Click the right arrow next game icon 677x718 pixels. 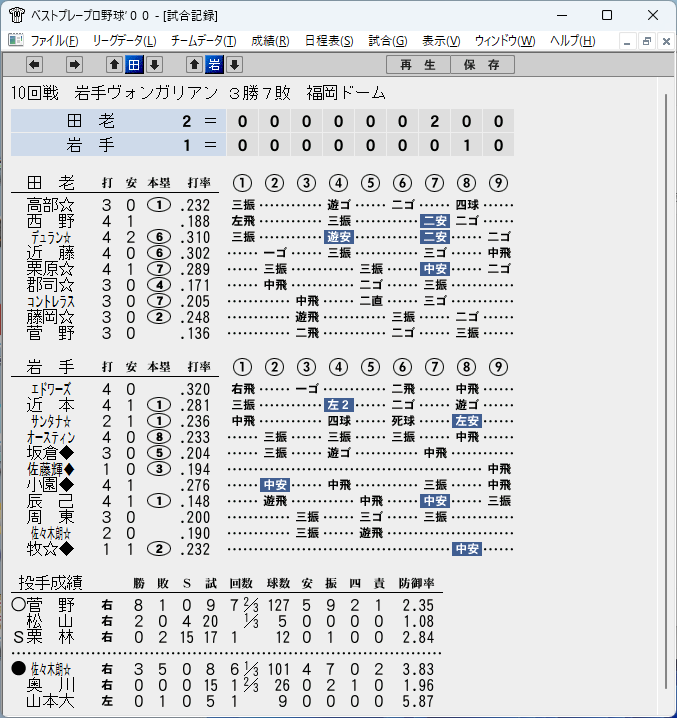point(74,65)
